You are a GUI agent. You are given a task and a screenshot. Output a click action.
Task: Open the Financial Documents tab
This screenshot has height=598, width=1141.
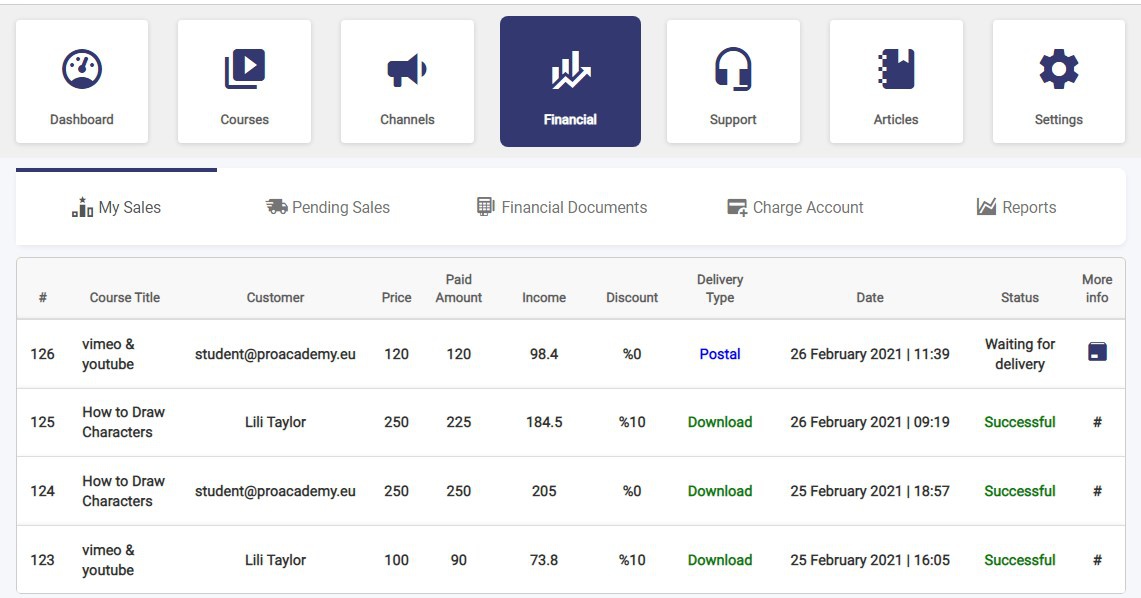(562, 208)
